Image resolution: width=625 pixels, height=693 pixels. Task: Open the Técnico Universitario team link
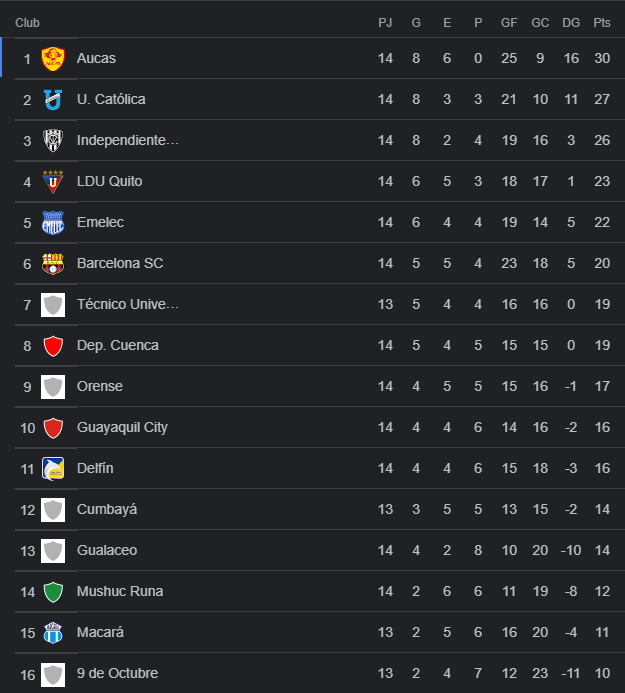click(128, 305)
